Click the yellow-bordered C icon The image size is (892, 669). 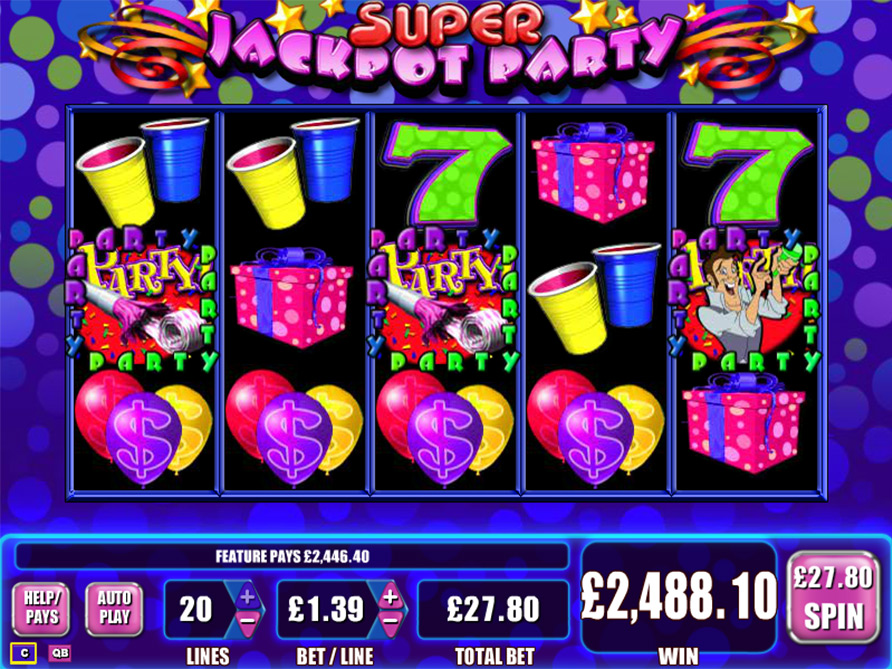coord(24,653)
